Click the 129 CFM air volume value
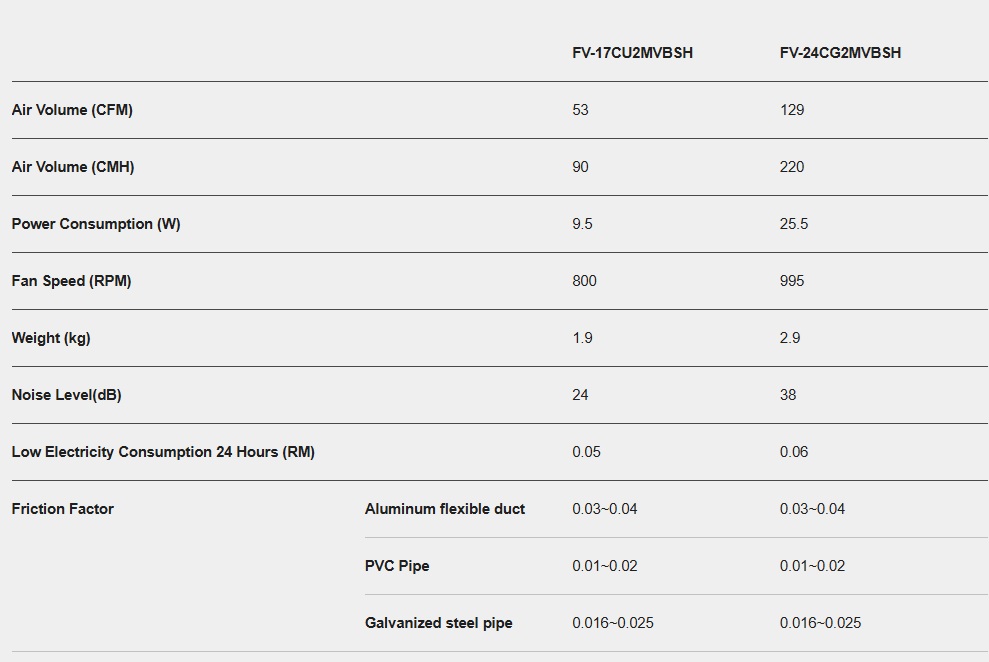 792,110
